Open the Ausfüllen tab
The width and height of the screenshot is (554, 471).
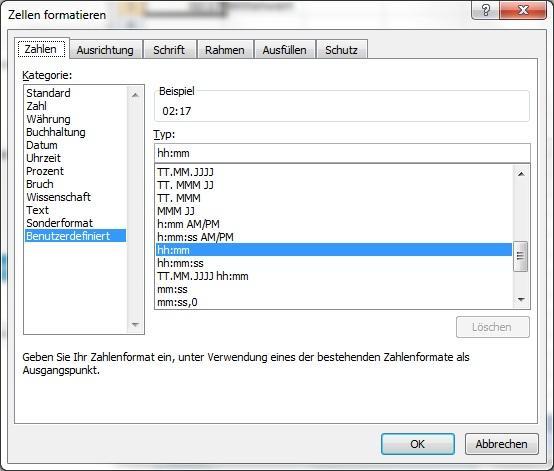coord(284,50)
